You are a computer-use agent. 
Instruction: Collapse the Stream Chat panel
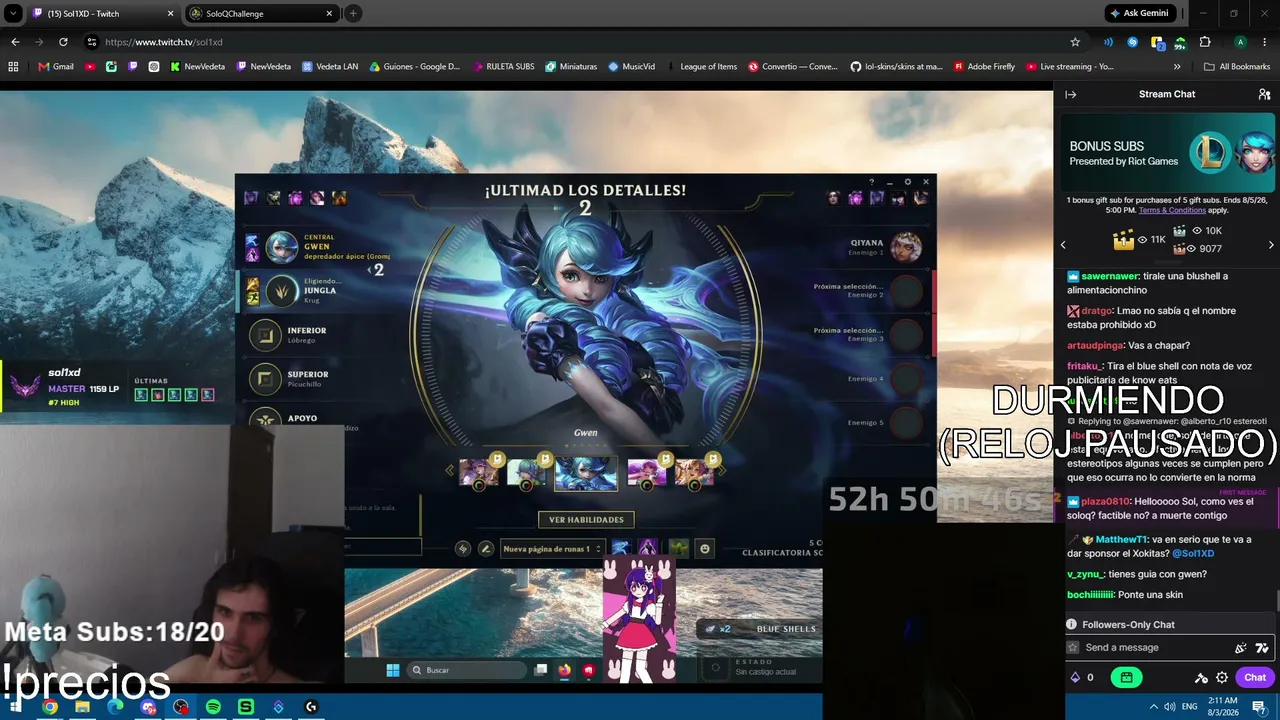(x=1070, y=94)
